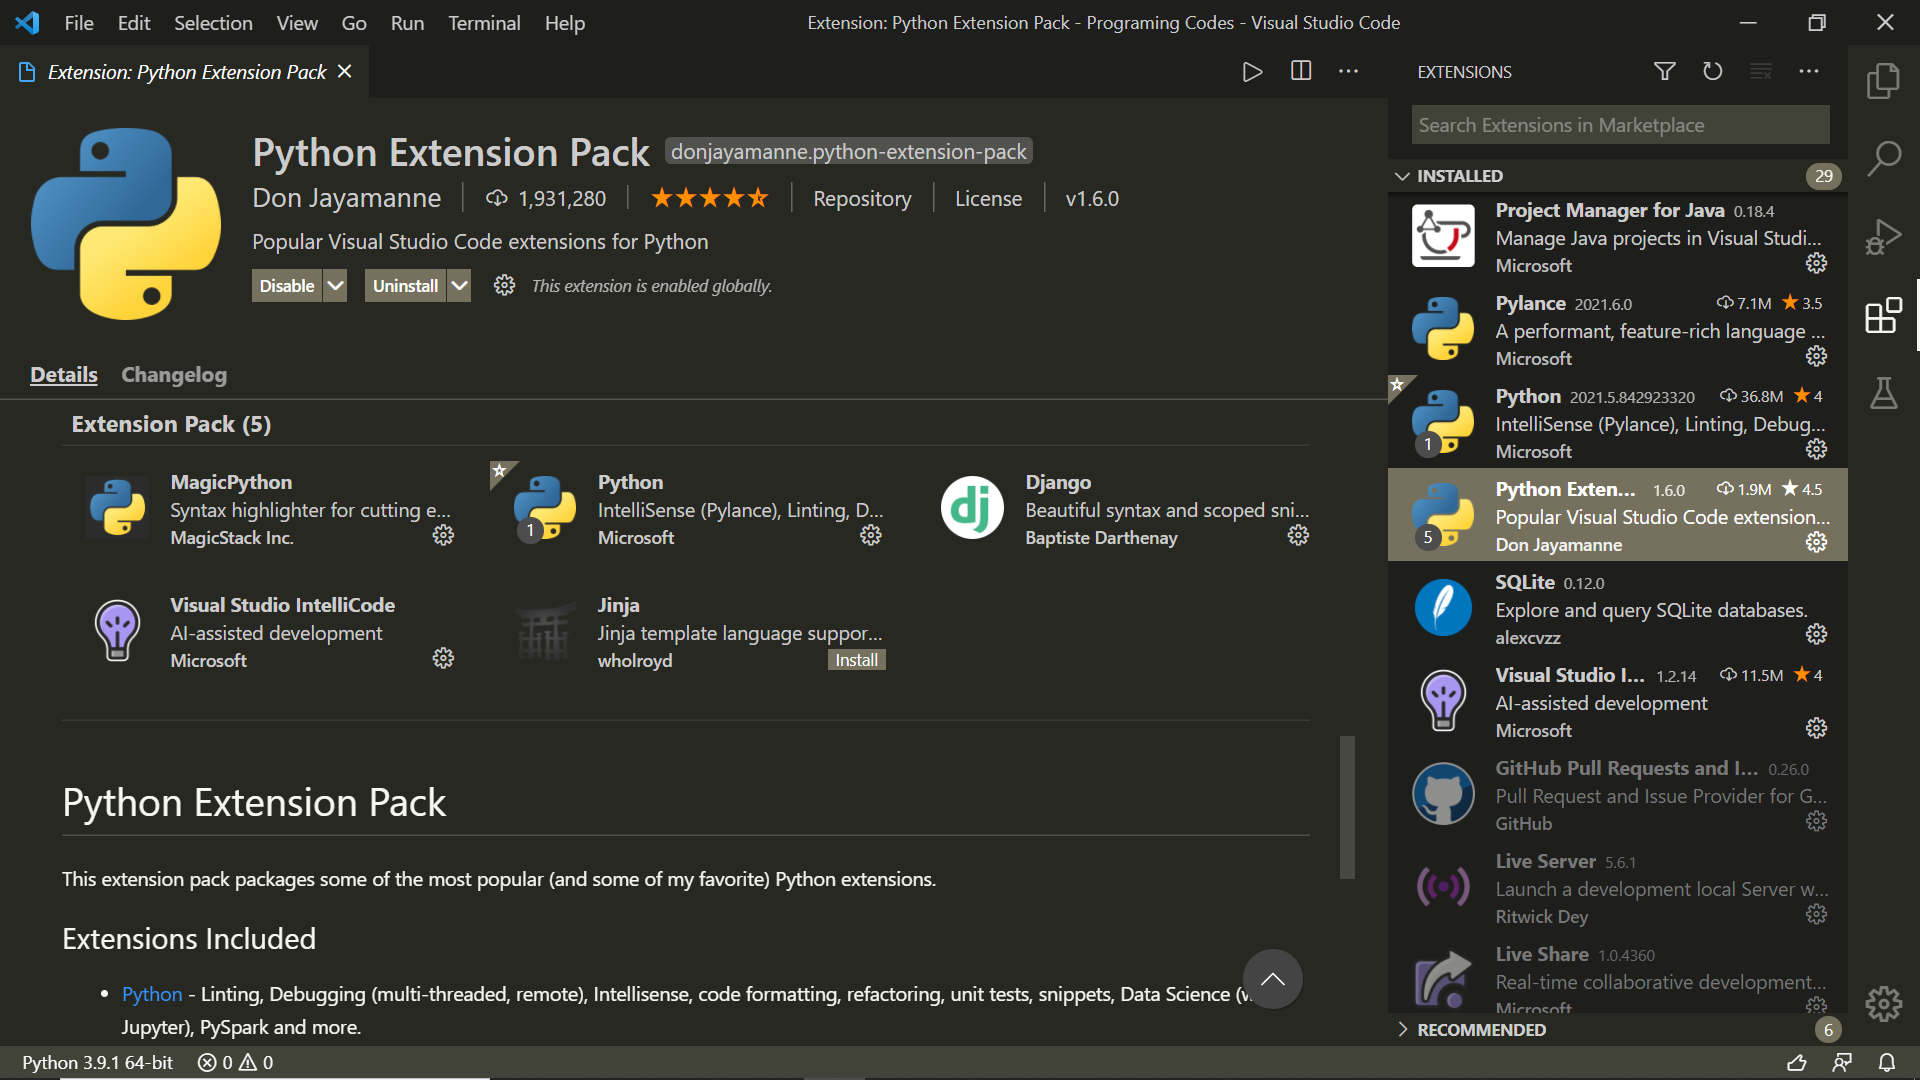Image resolution: width=1920 pixels, height=1080 pixels.
Task: Open settings gear for Pylance extension
Action: click(1816, 356)
